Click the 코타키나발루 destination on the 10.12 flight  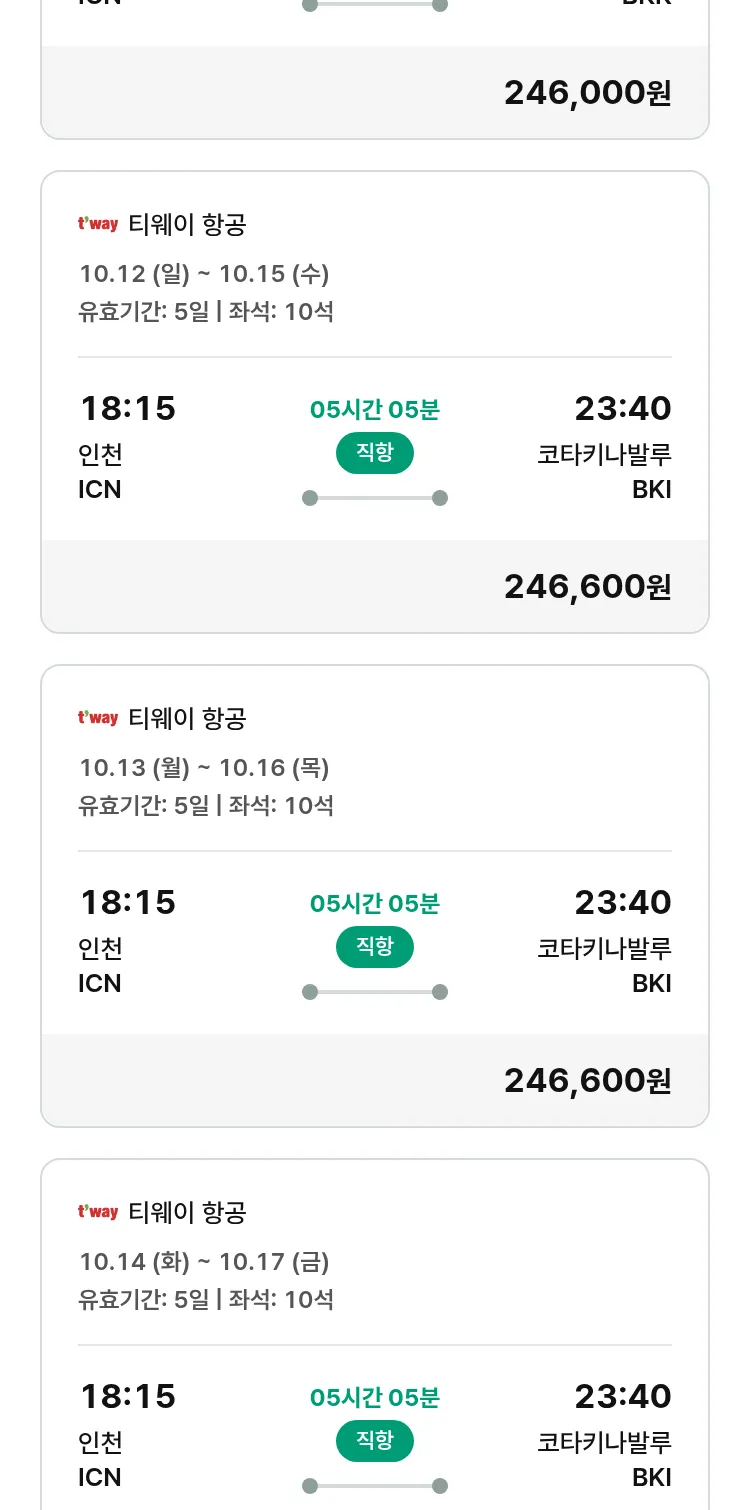[604, 454]
